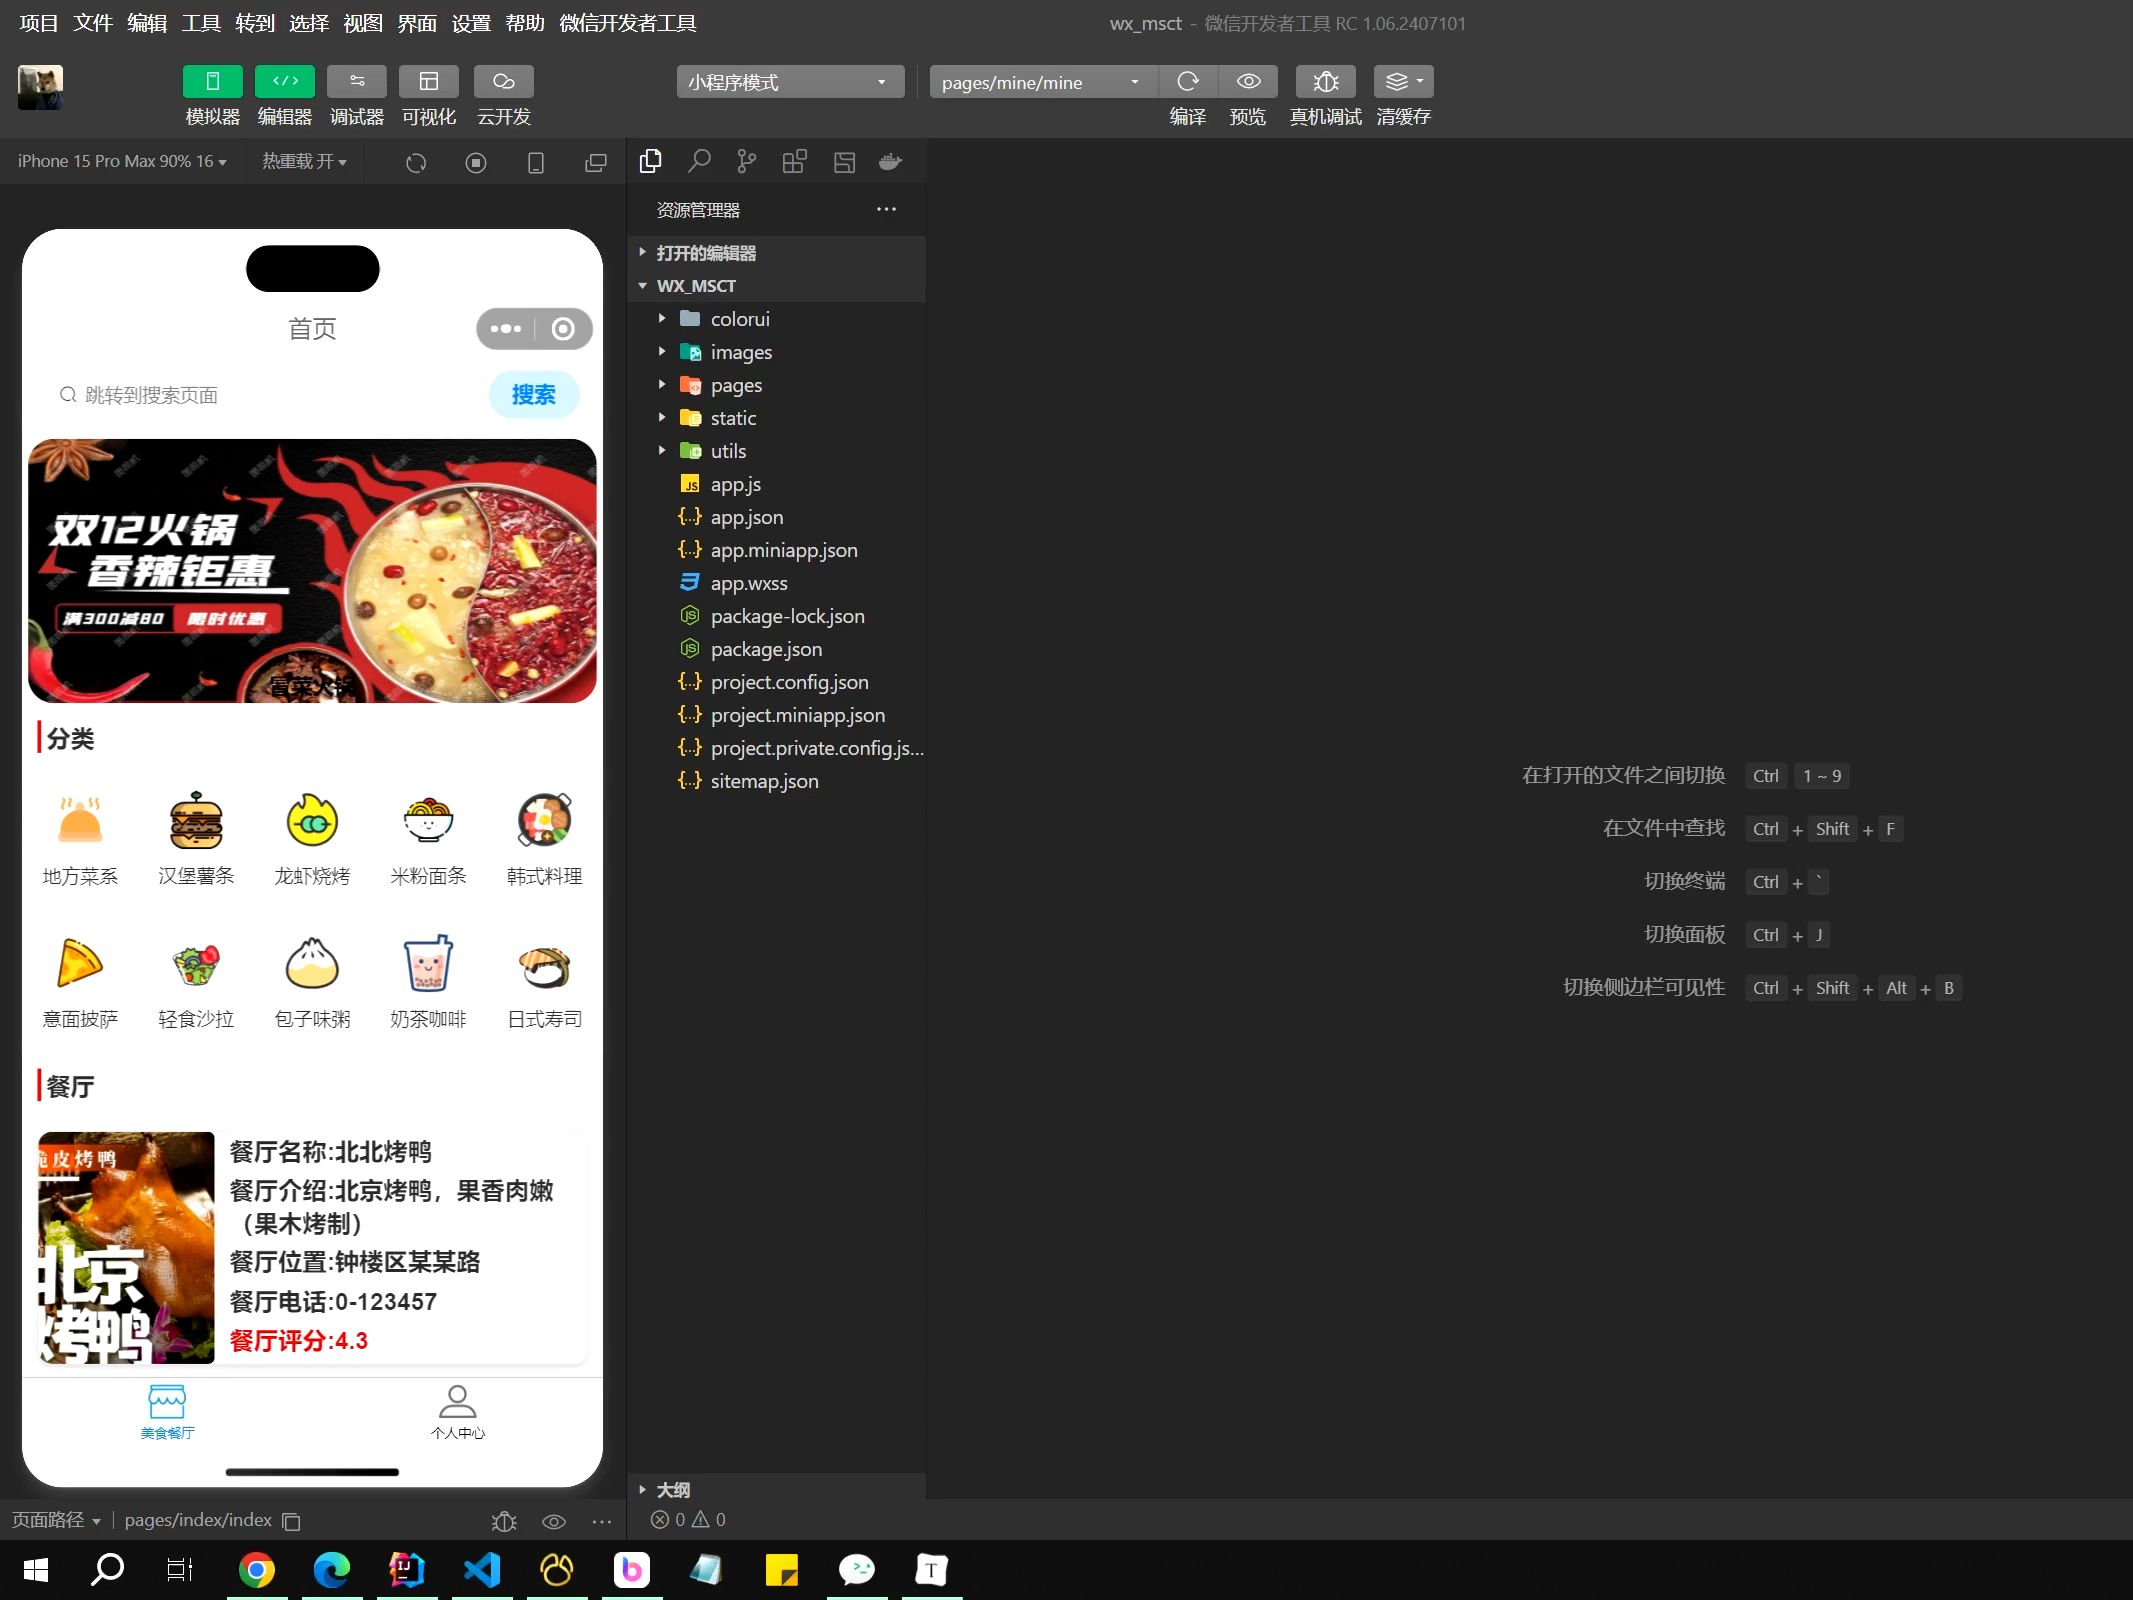Switch rotation of simulator with phone icon

pyautogui.click(x=536, y=161)
